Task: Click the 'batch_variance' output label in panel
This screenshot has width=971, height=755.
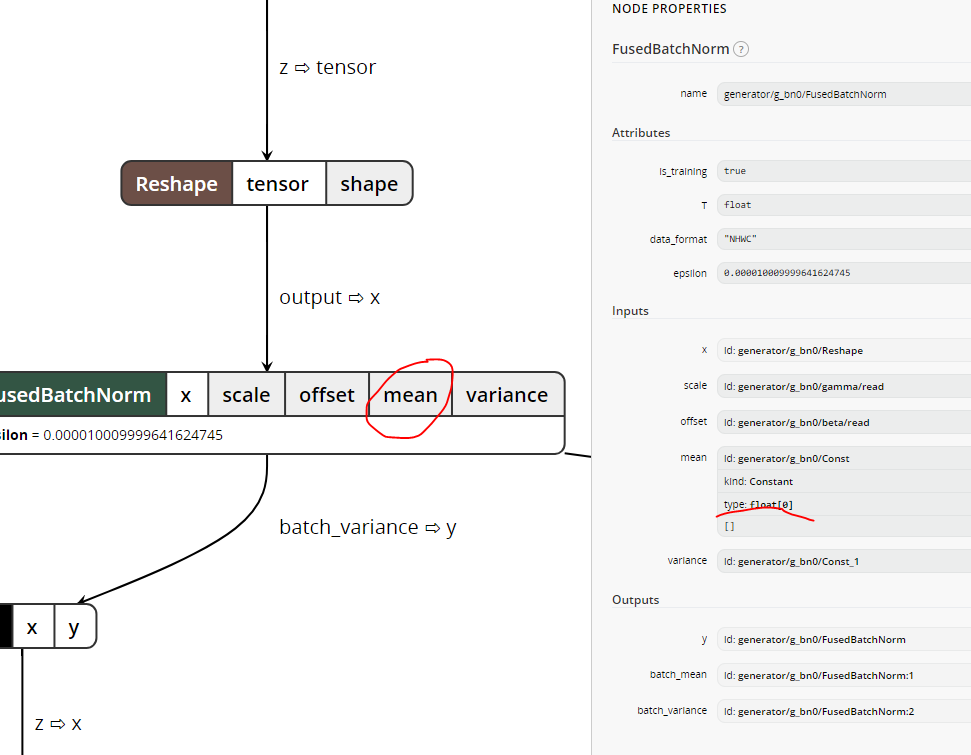Action: [x=672, y=710]
